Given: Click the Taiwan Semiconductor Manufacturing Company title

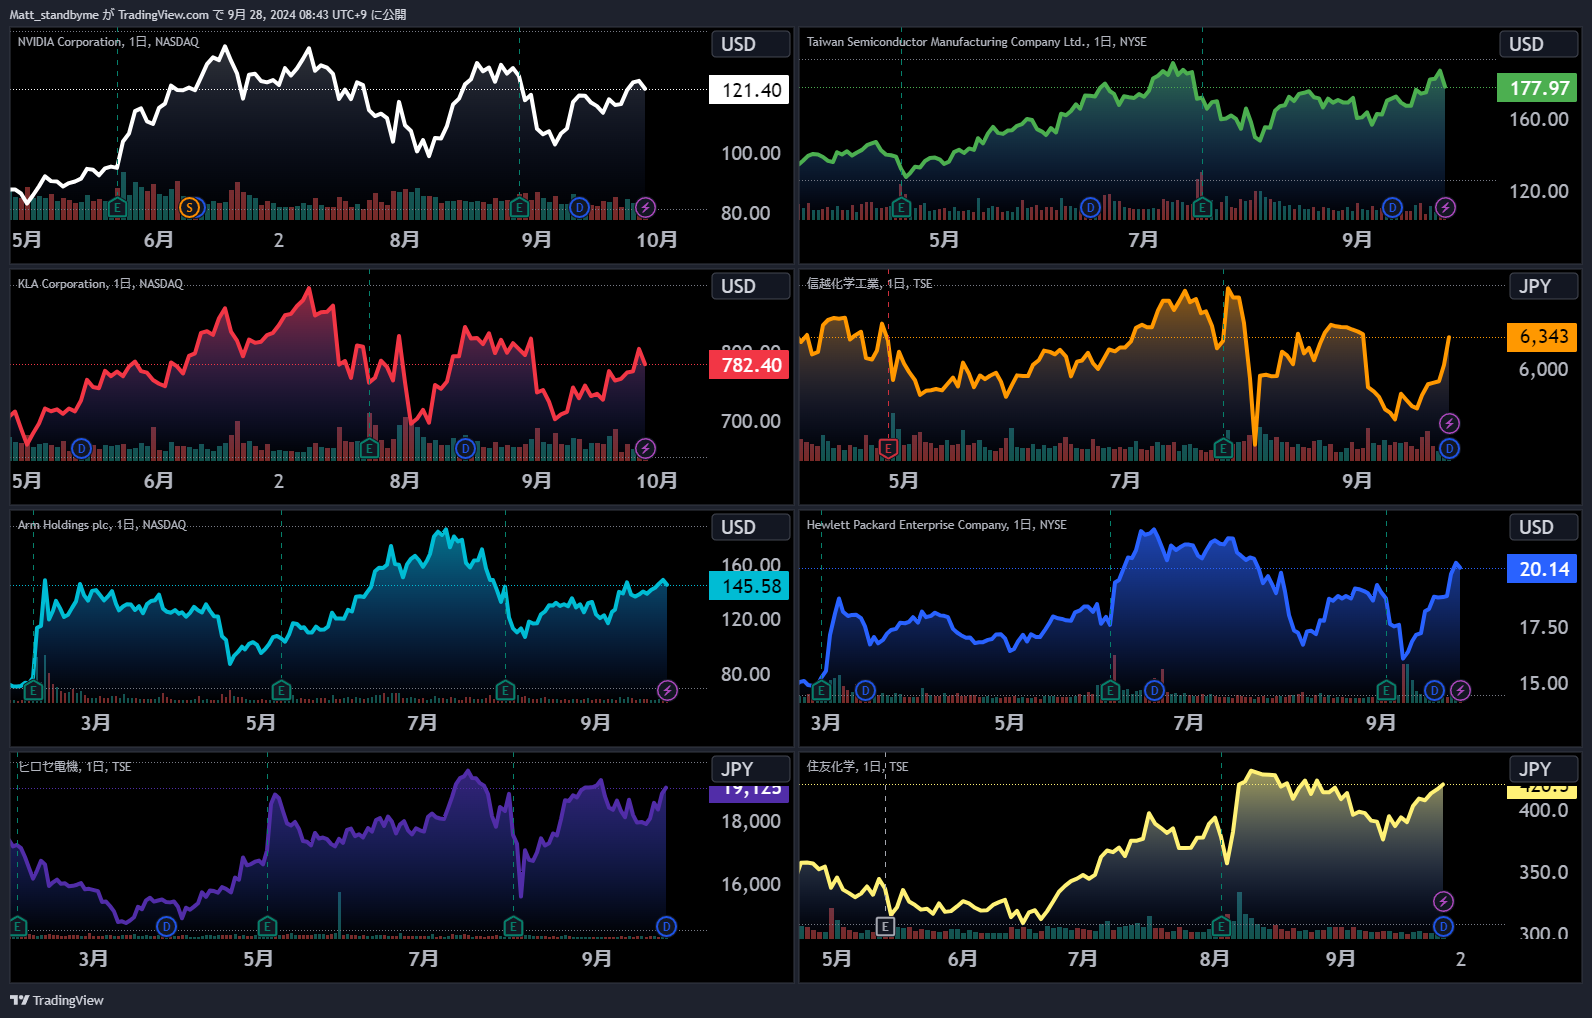Looking at the screenshot, I should [977, 42].
